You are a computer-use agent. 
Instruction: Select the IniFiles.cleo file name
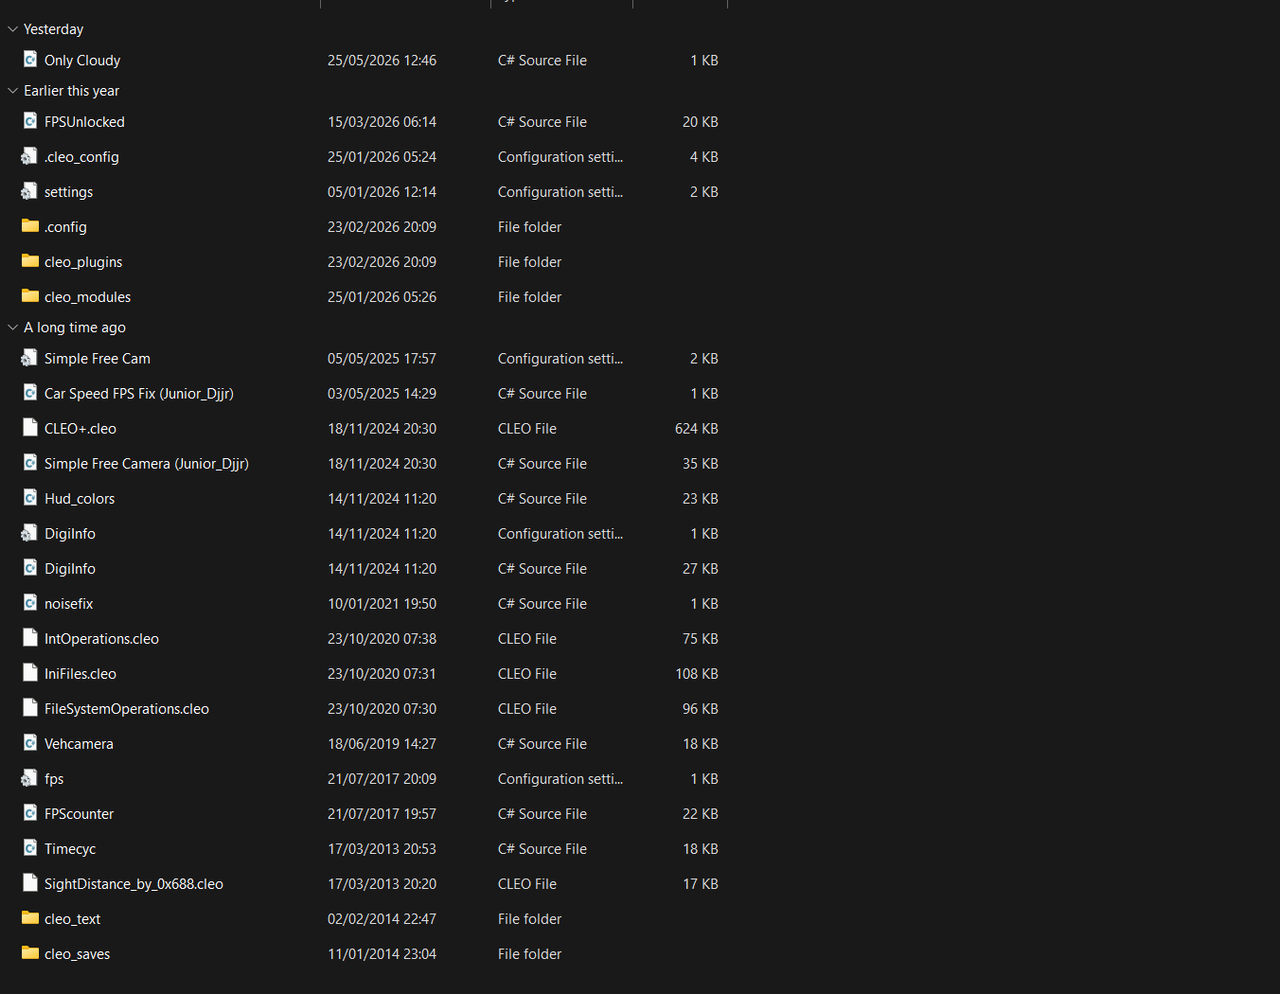click(x=80, y=674)
